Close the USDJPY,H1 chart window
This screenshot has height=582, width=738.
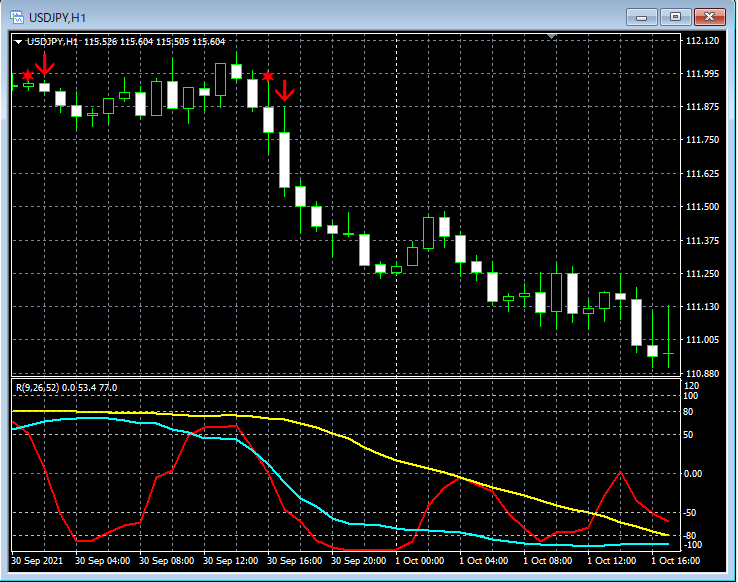[710, 17]
